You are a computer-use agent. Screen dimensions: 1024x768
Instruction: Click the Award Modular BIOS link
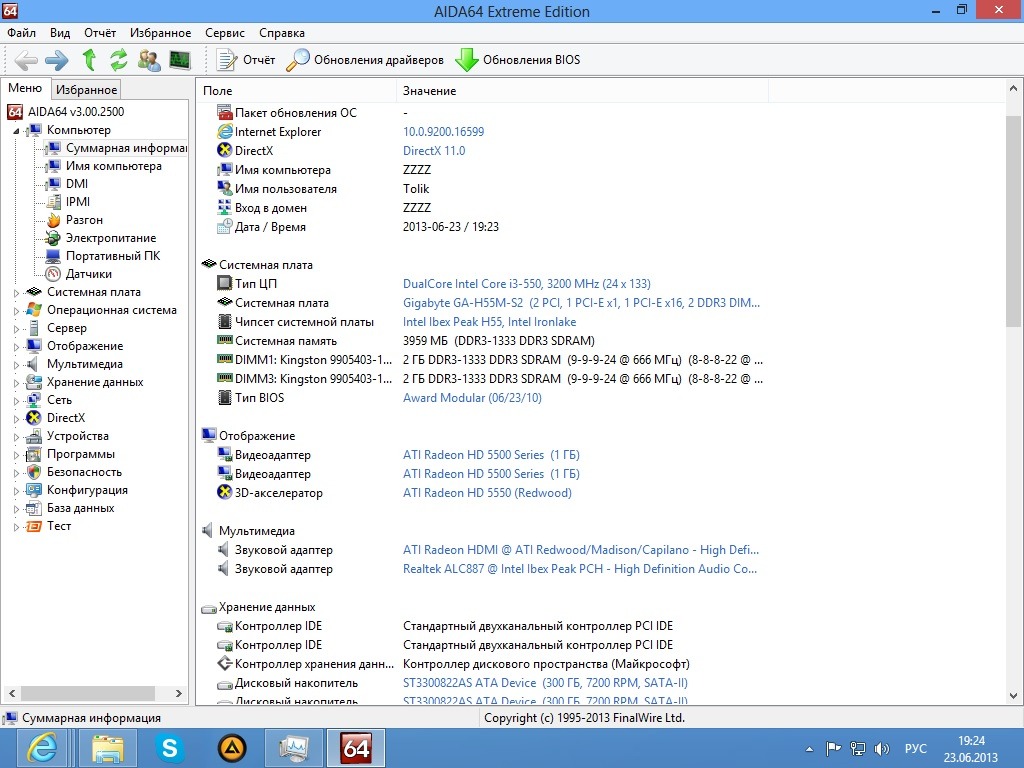pos(472,398)
